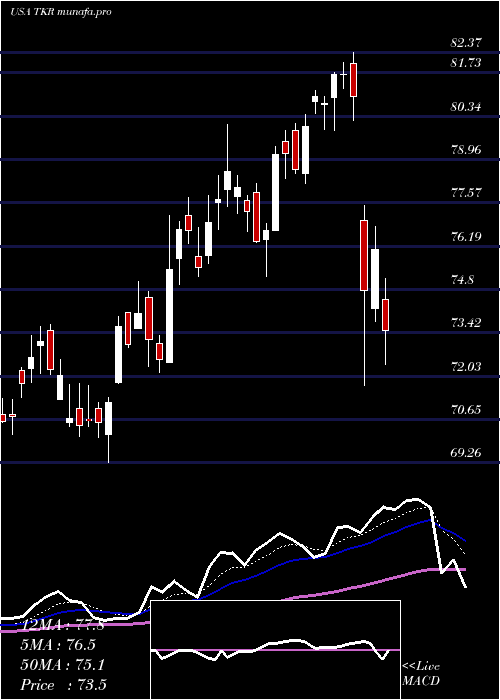The image size is (500, 700).
Task: Click the 72.03 price level label
Action: [466, 367]
